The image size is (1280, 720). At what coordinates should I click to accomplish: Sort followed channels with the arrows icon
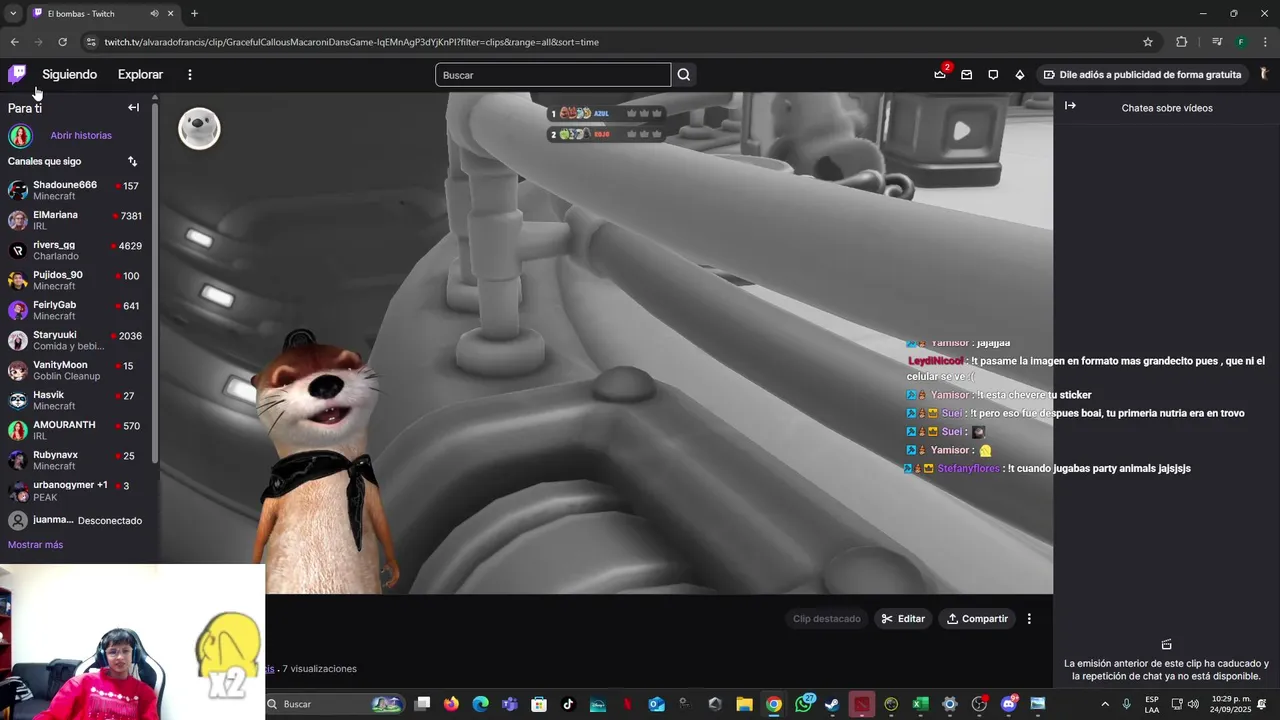(x=133, y=161)
